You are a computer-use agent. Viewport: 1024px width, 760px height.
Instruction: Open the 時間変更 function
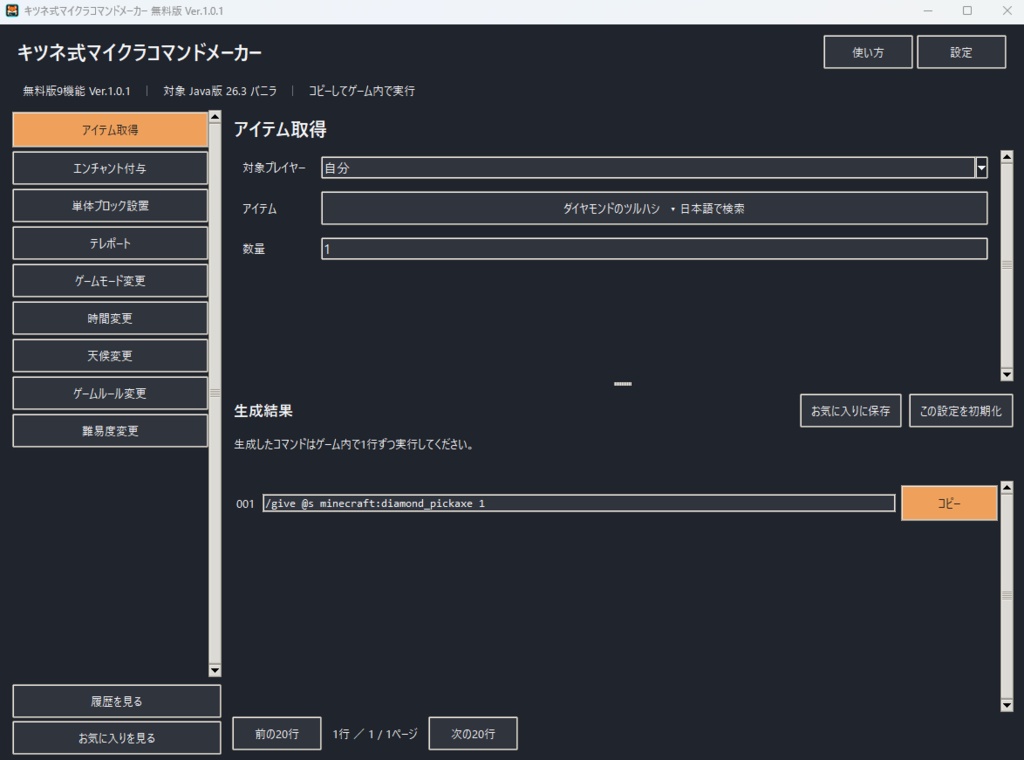(110, 319)
